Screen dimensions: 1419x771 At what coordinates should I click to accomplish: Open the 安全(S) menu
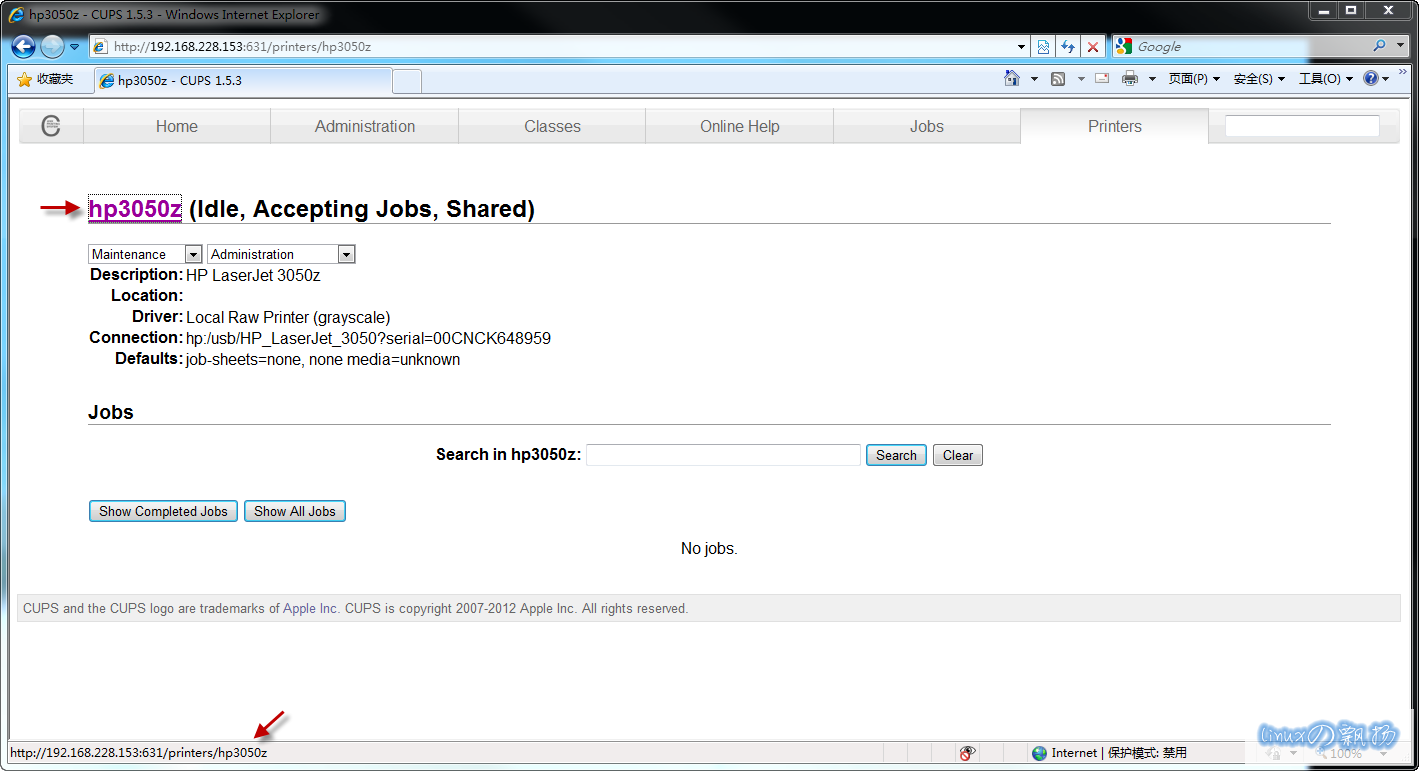1259,79
